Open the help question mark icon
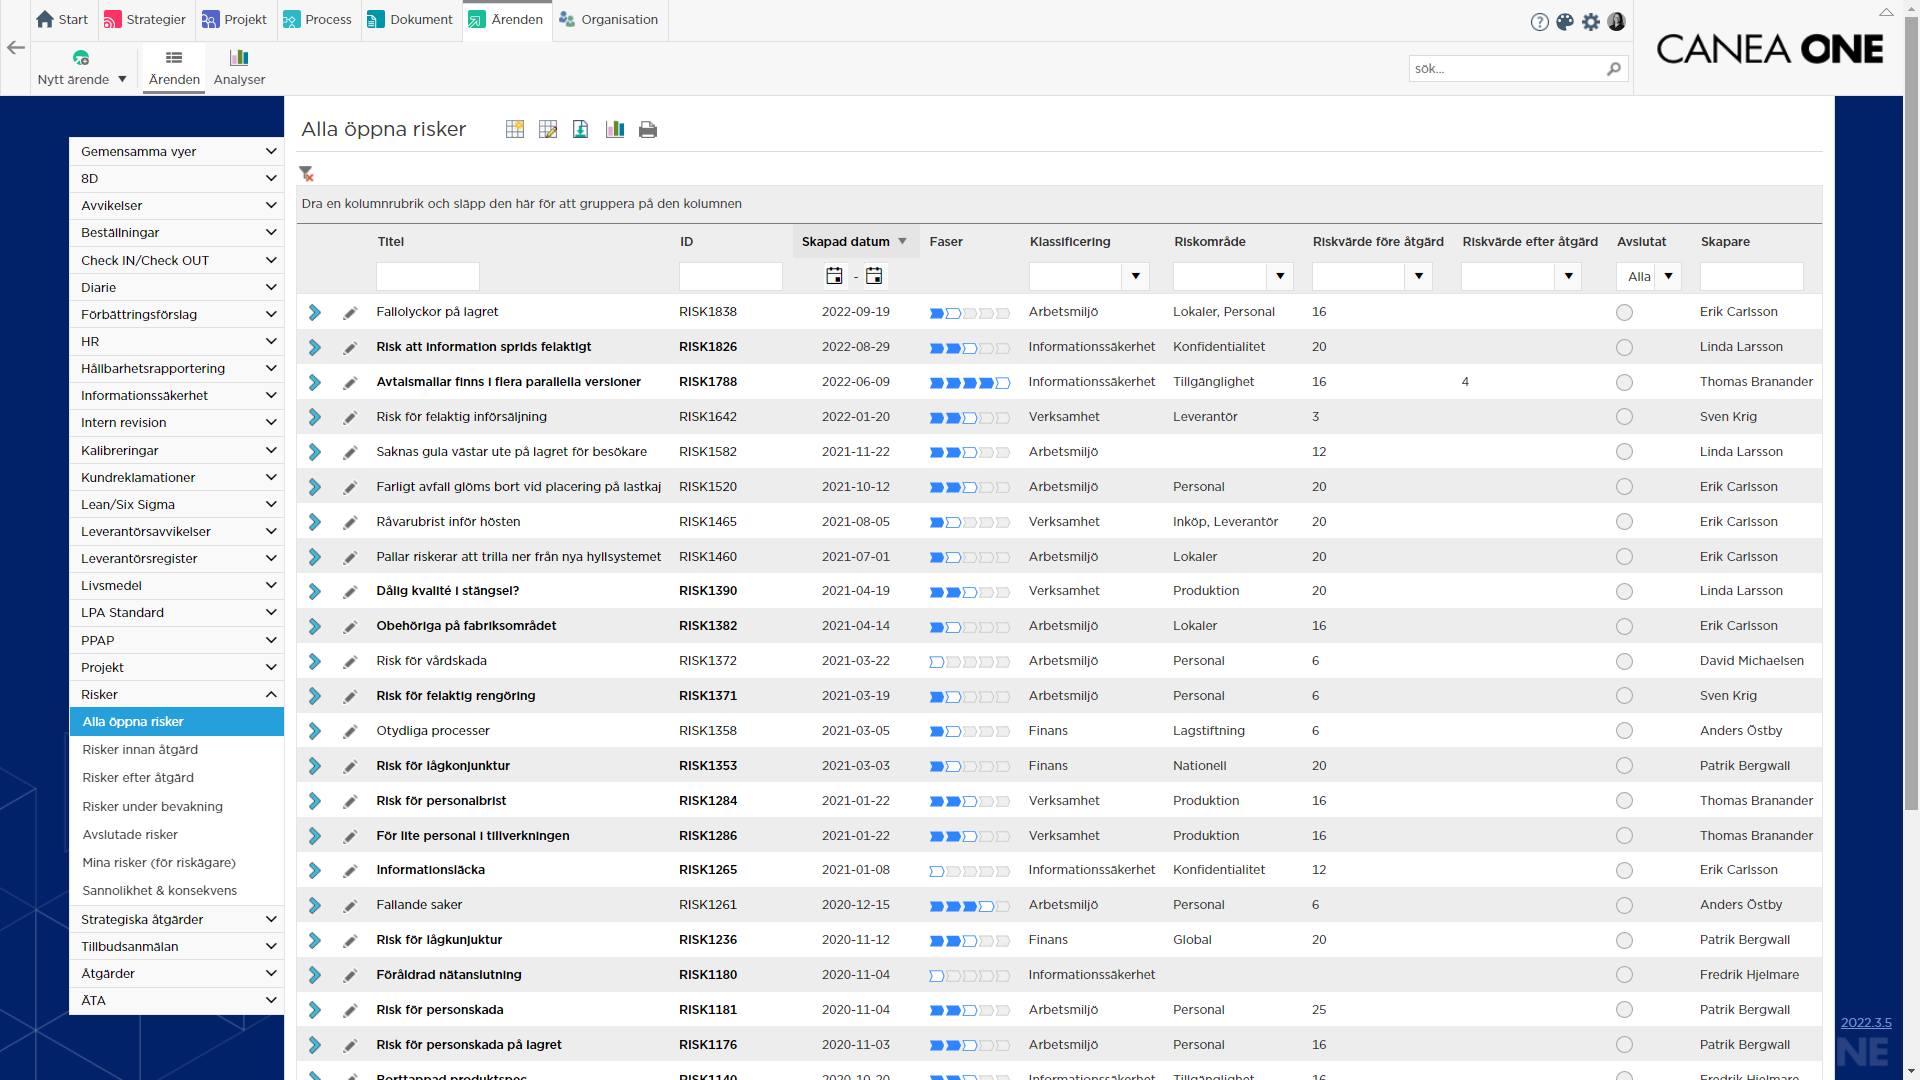The image size is (1920, 1080). (x=1539, y=22)
